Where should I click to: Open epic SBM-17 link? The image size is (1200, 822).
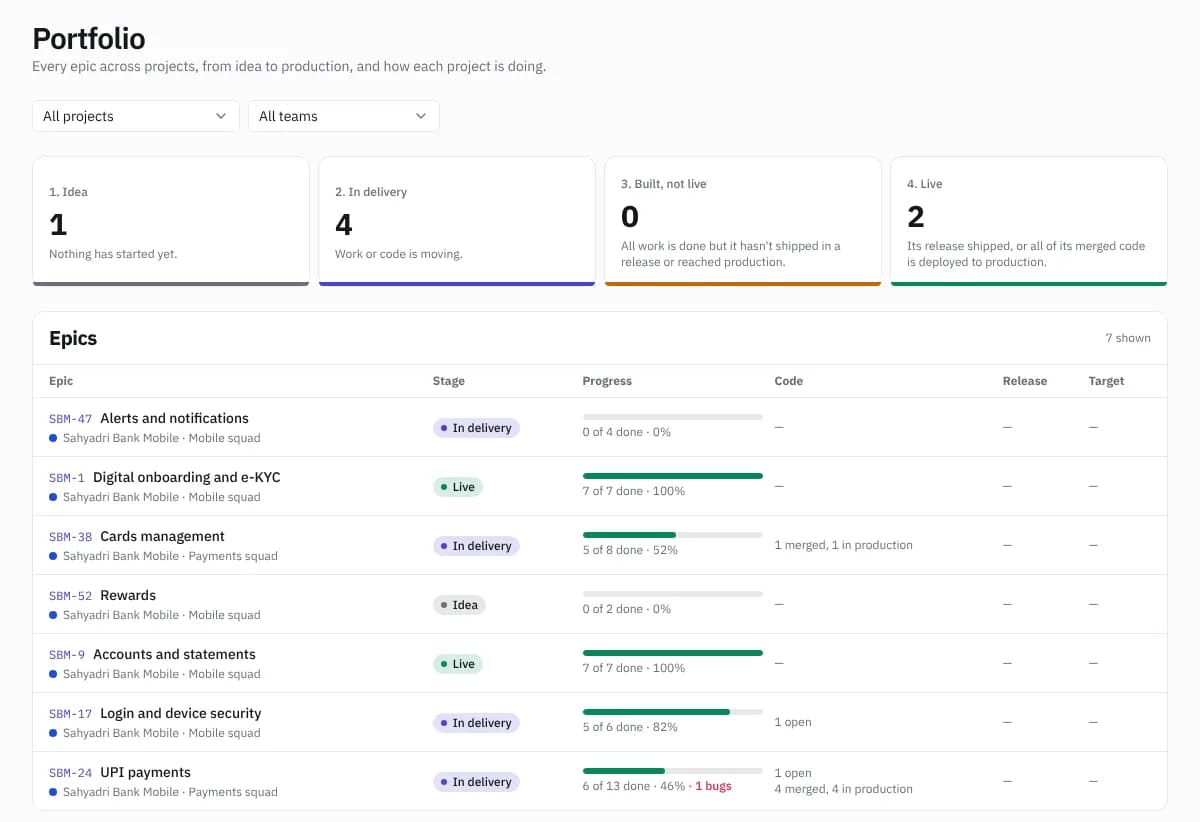(x=70, y=714)
